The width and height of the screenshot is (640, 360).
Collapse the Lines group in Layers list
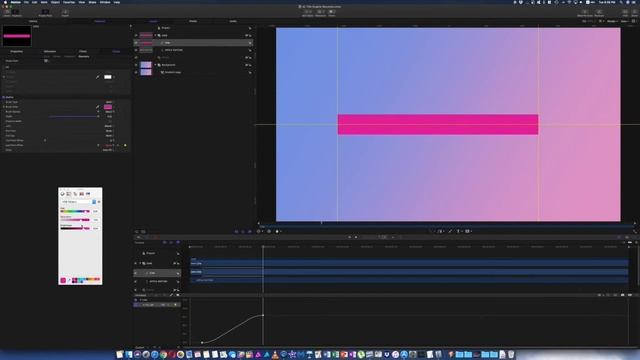156,36
